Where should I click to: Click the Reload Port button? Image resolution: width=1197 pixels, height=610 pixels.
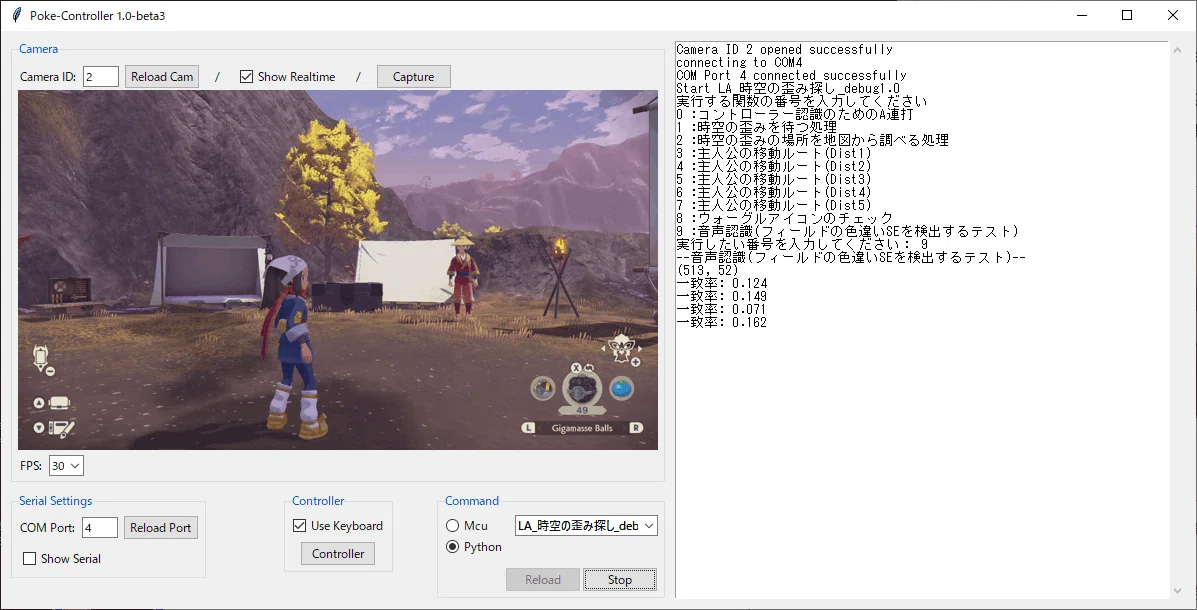coord(160,528)
